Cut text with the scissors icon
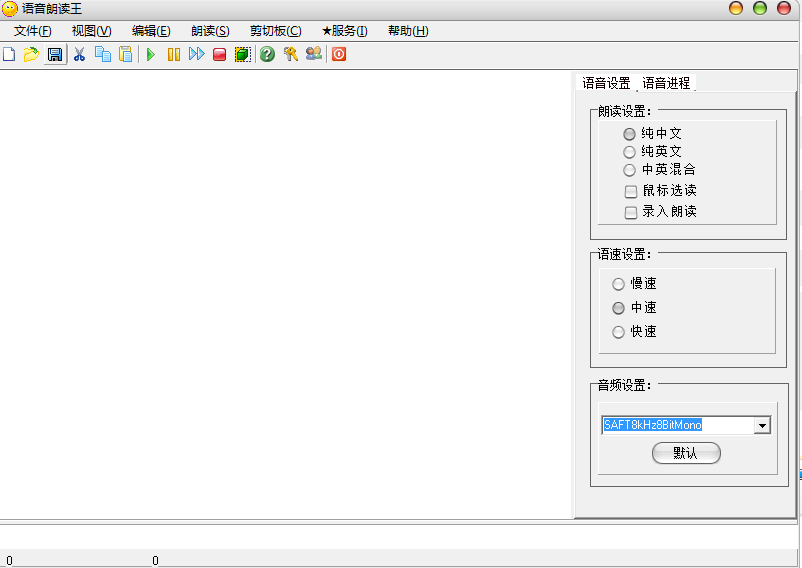802x568 pixels. [79, 54]
